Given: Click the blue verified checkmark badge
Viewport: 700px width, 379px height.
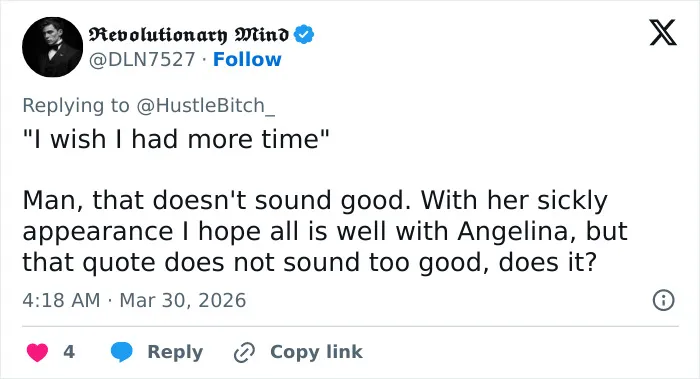Looking at the screenshot, I should pyautogui.click(x=304, y=34).
